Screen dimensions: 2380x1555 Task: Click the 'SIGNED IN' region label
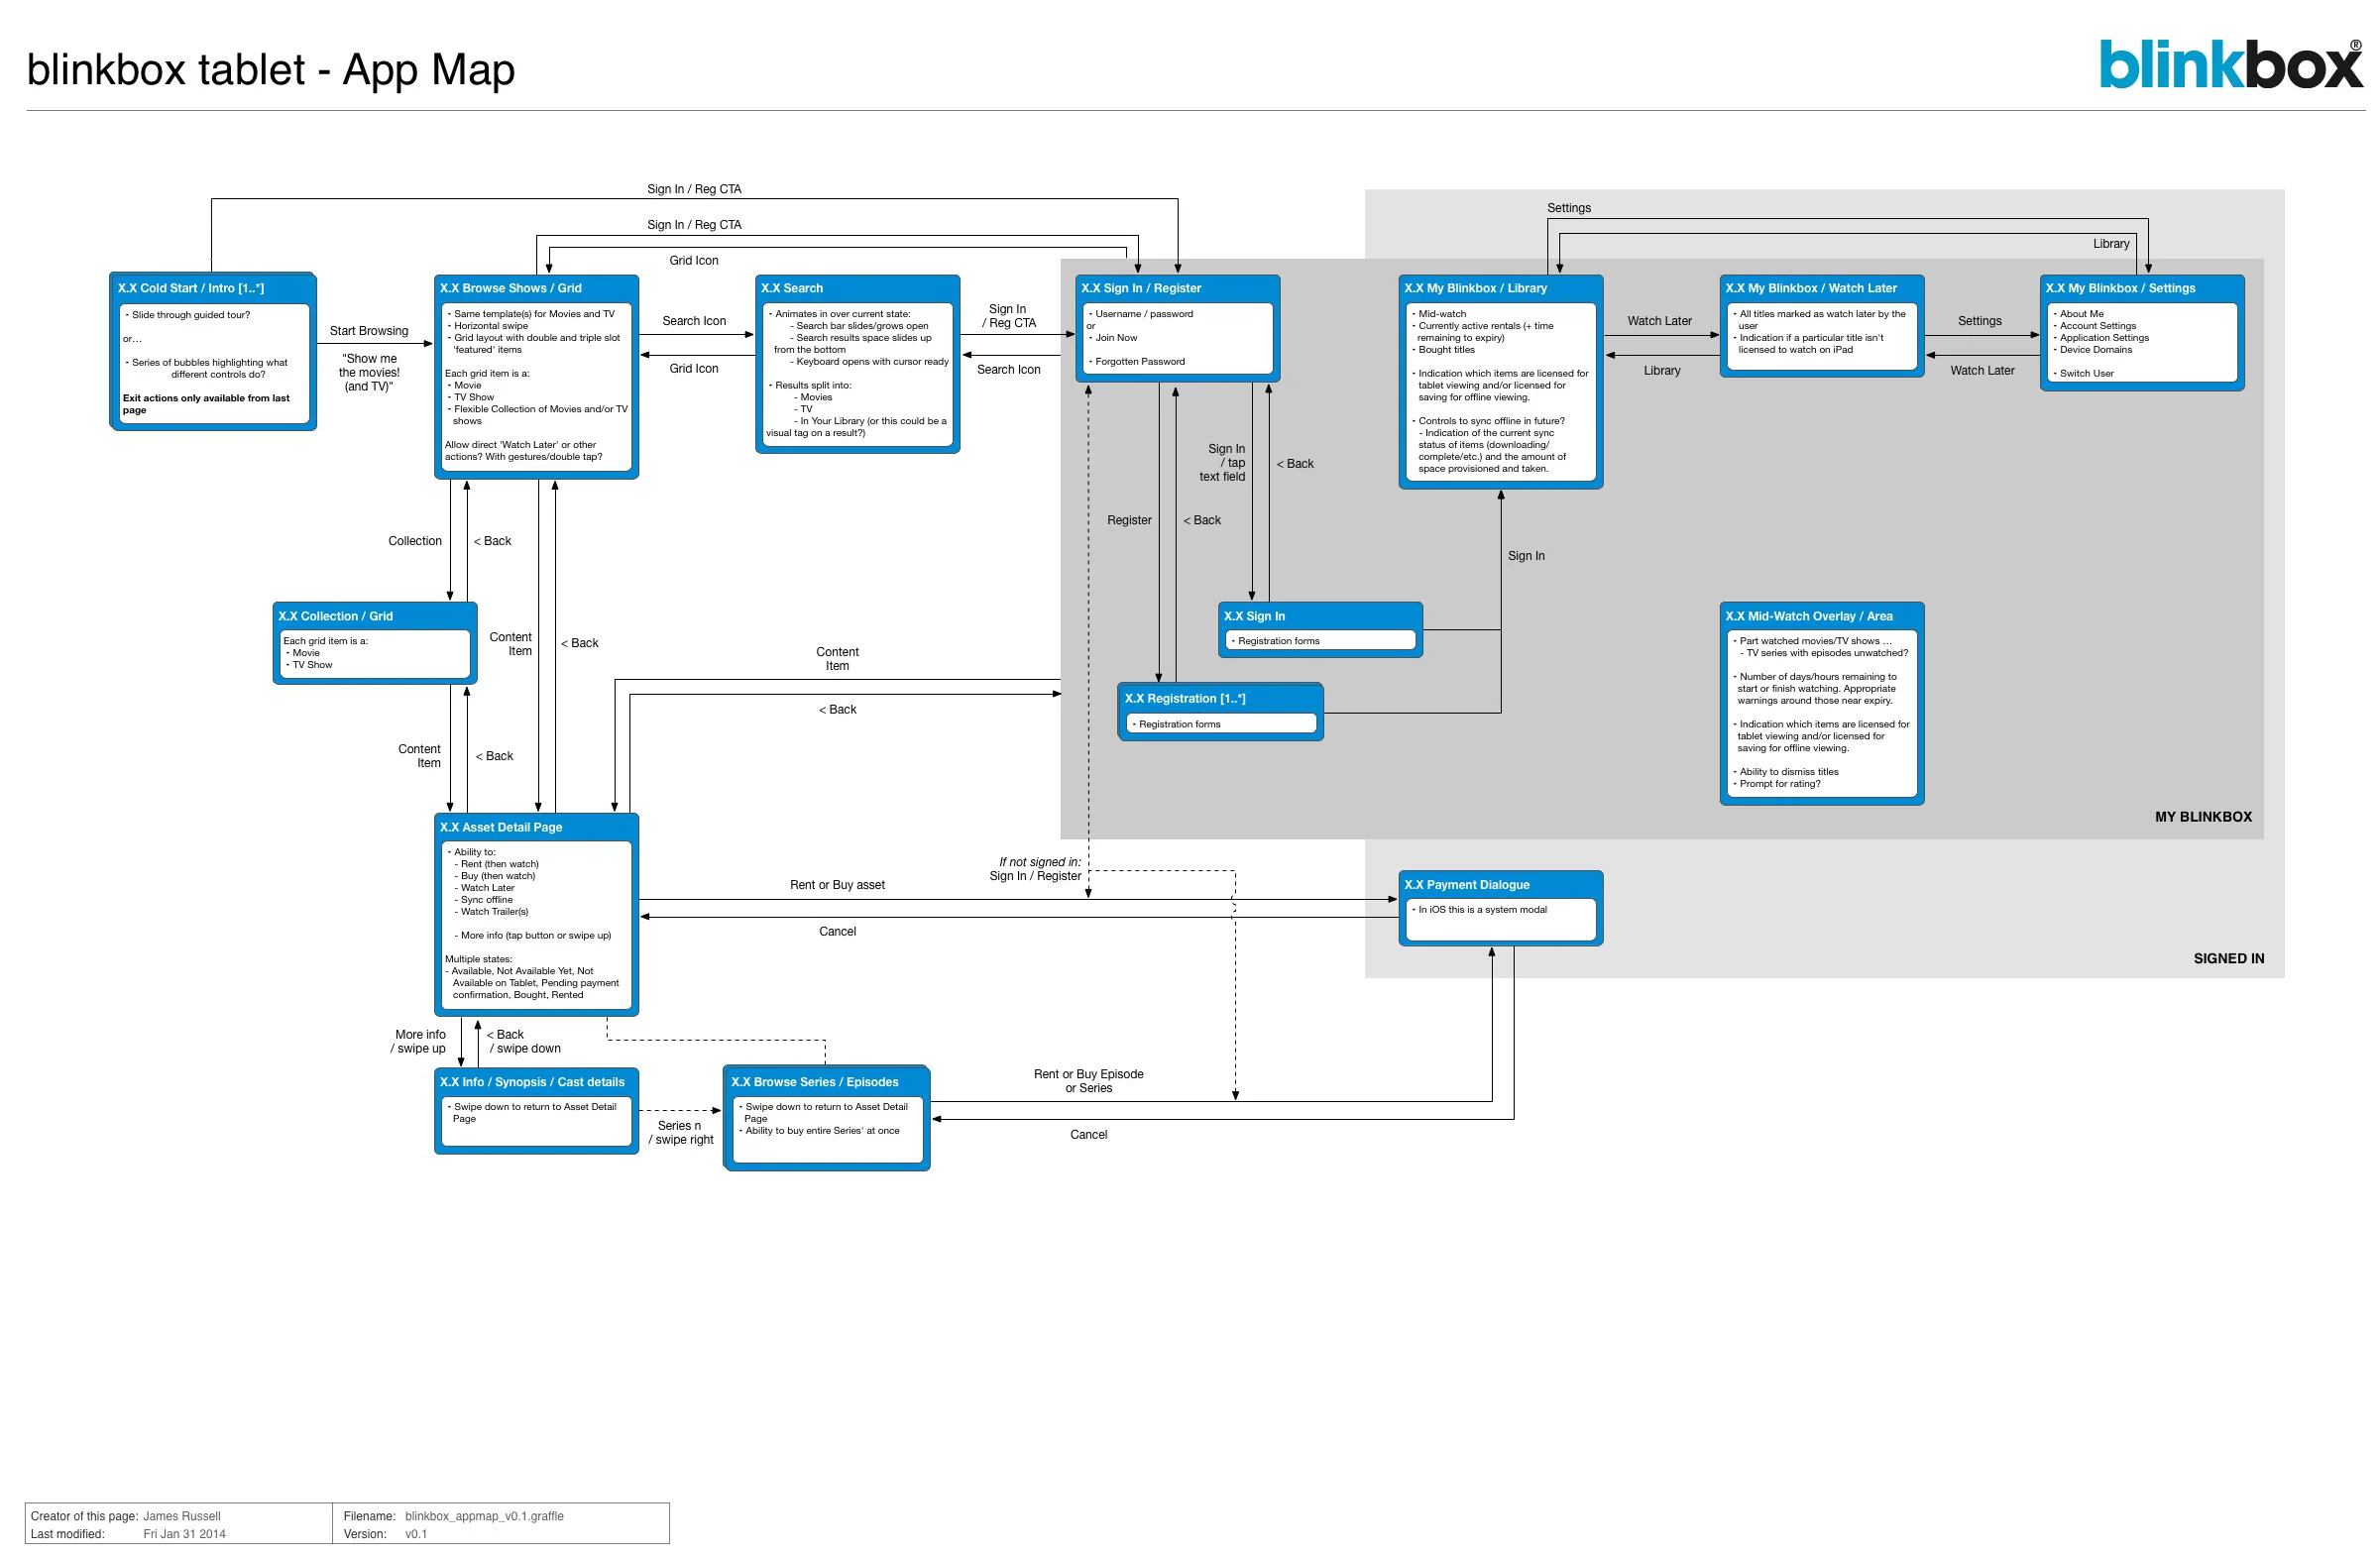coord(2228,958)
